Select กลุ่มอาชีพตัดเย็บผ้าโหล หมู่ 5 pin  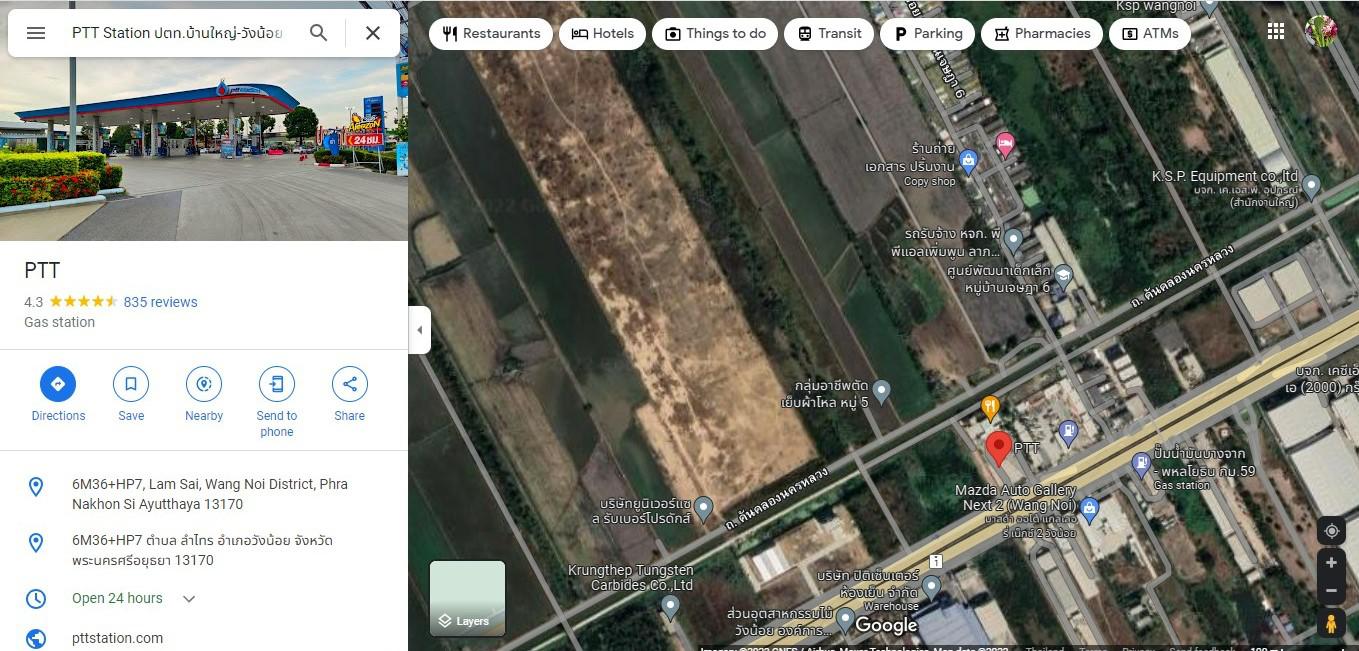click(881, 391)
